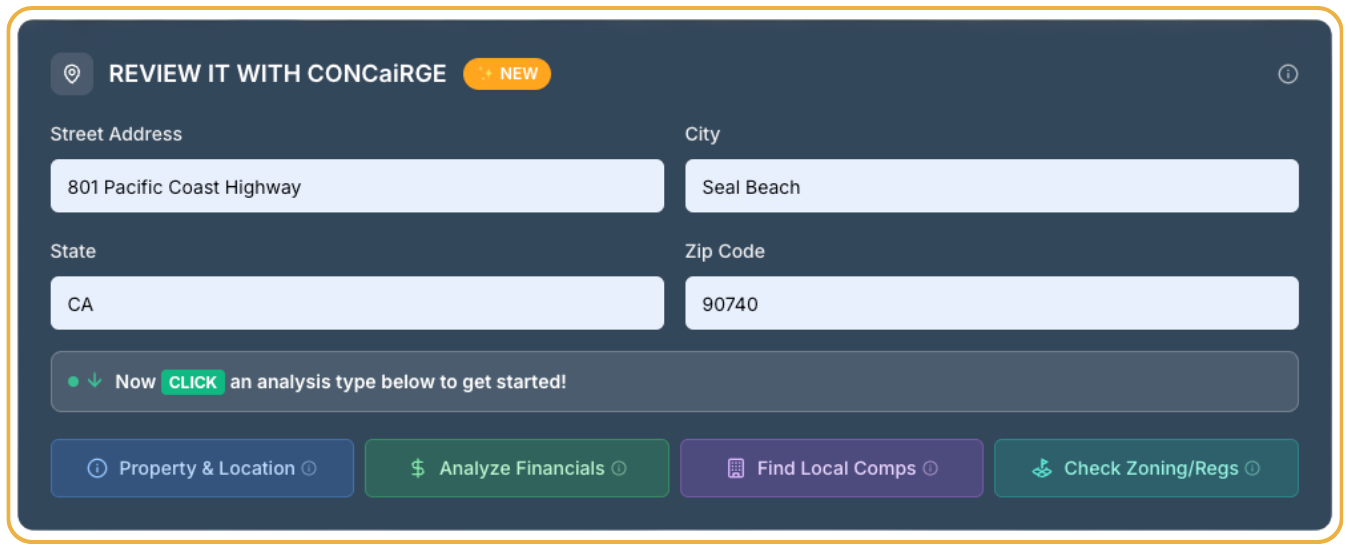Image resolution: width=1350 pixels, height=550 pixels.
Task: Open info tooltip next to Property & Location
Action: click(x=309, y=468)
